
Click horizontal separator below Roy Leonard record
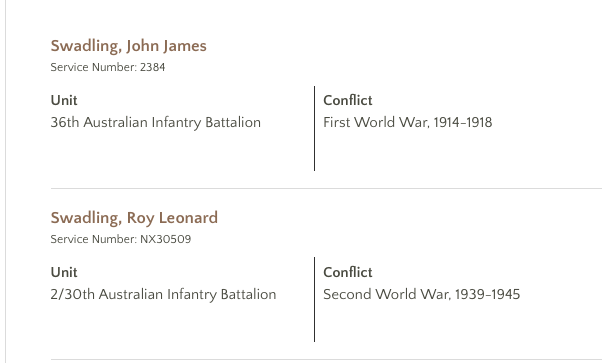(326, 360)
